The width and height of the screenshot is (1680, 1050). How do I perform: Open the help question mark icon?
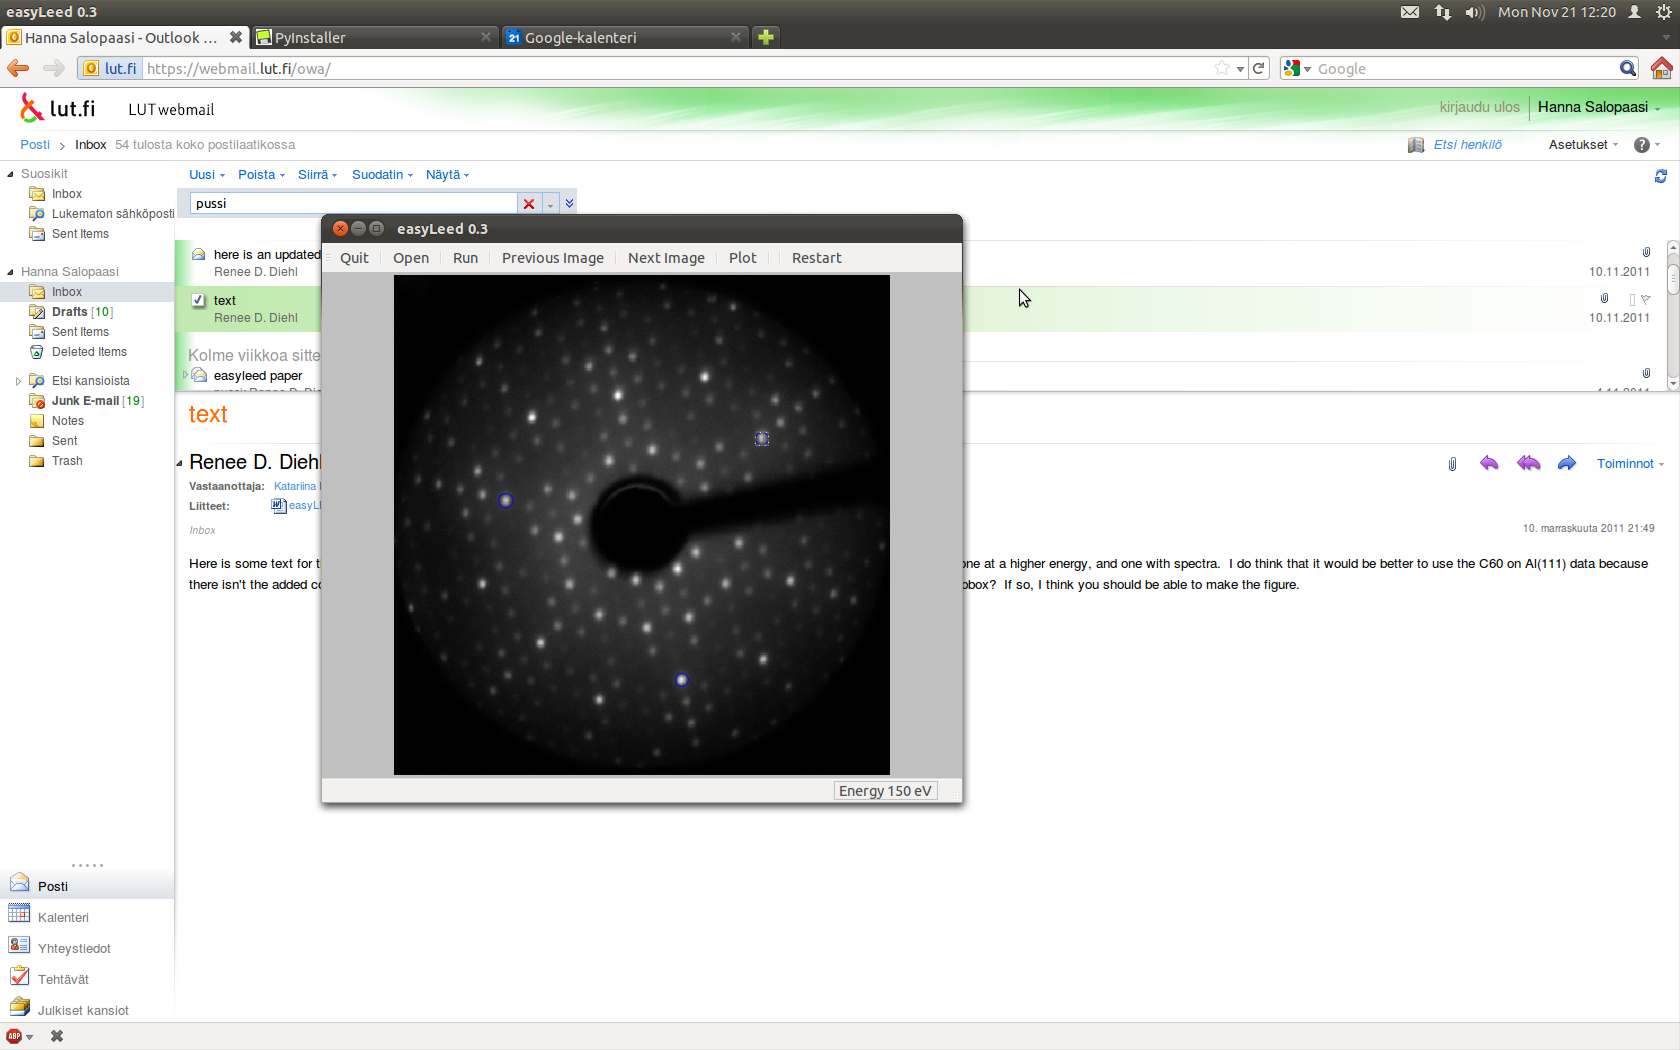click(1641, 145)
